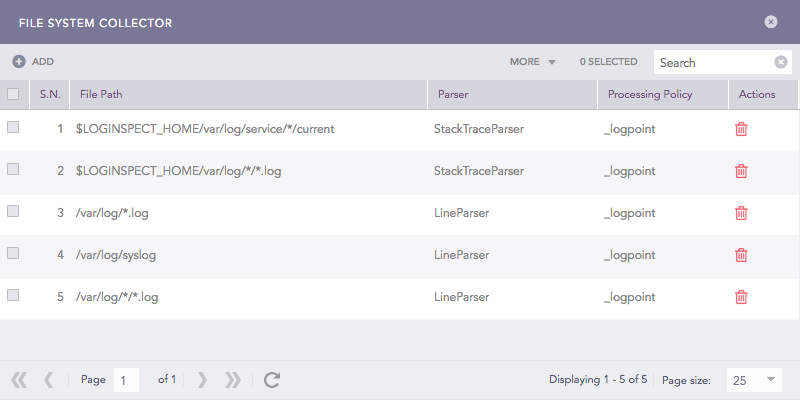Go to the next page
This screenshot has height=400, width=800.
203,380
